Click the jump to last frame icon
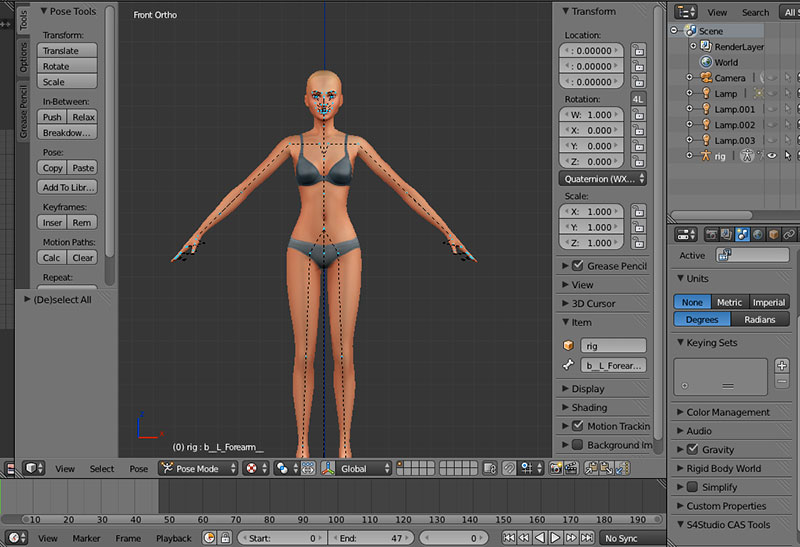800x547 pixels. [586, 538]
